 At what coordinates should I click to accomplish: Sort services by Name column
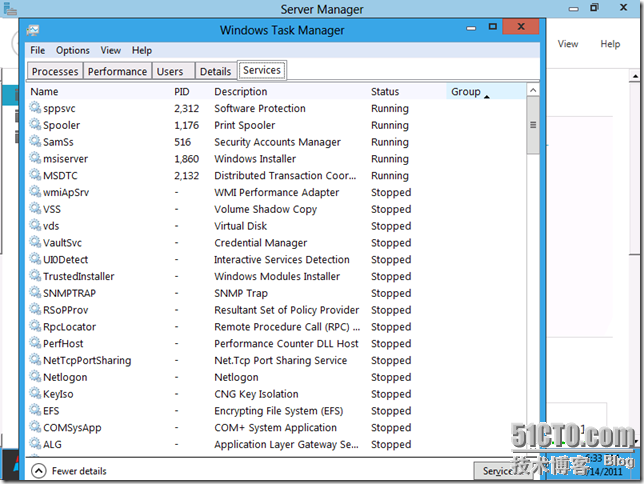(44, 92)
